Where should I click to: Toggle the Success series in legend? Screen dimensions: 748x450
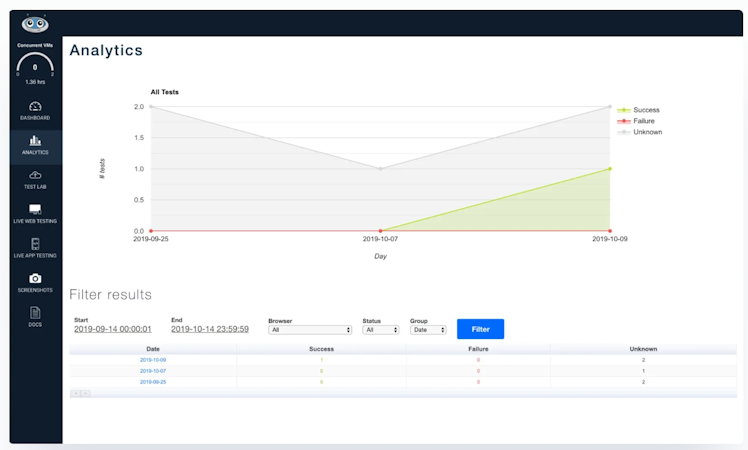coord(638,110)
